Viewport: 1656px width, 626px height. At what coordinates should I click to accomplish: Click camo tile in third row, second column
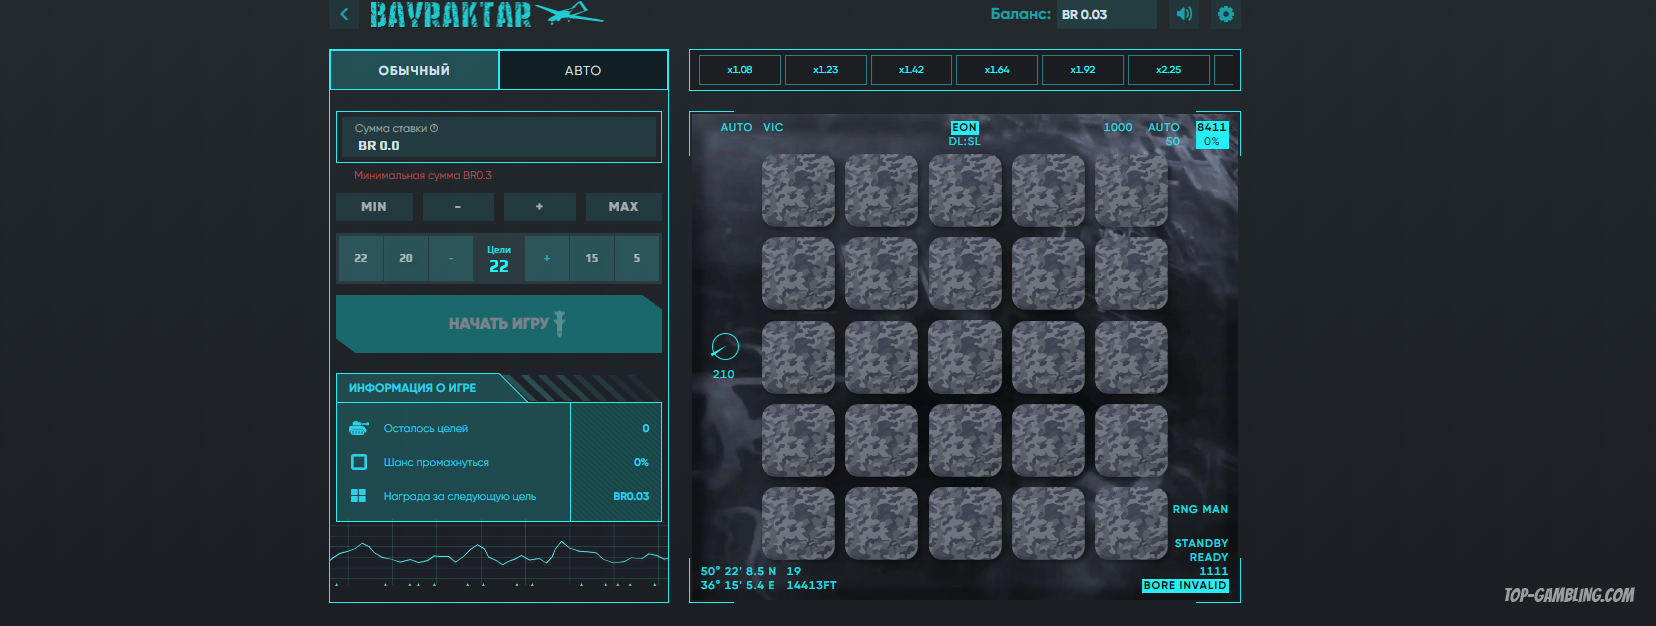[882, 357]
